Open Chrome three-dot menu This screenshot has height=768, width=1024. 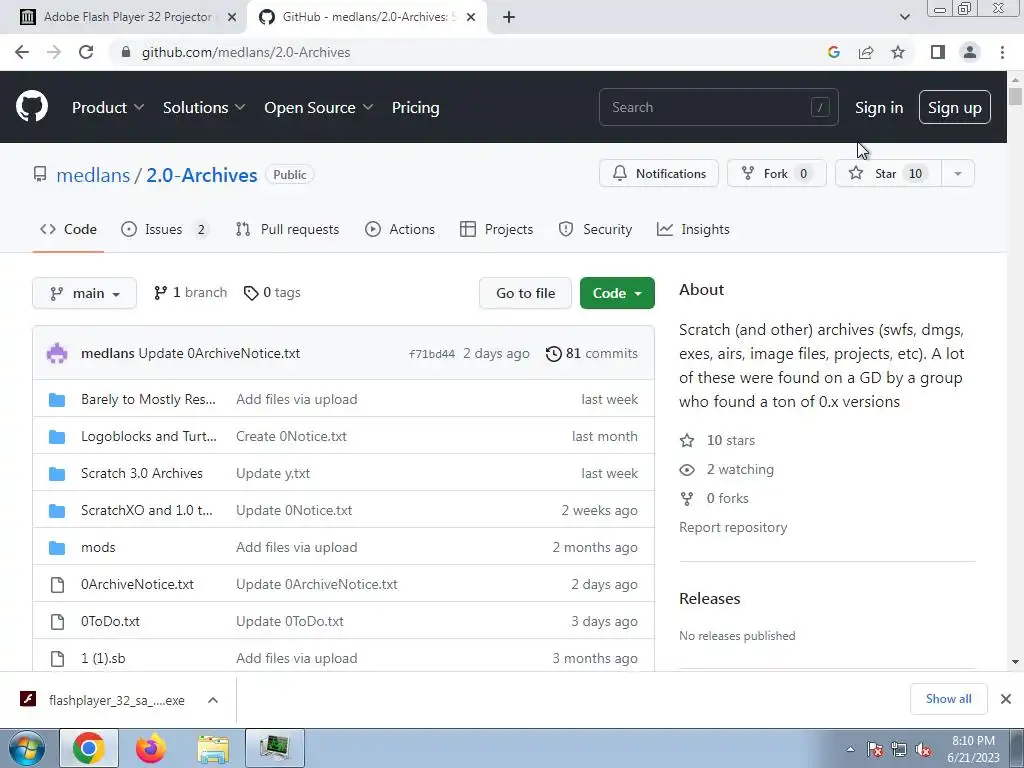[1002, 52]
